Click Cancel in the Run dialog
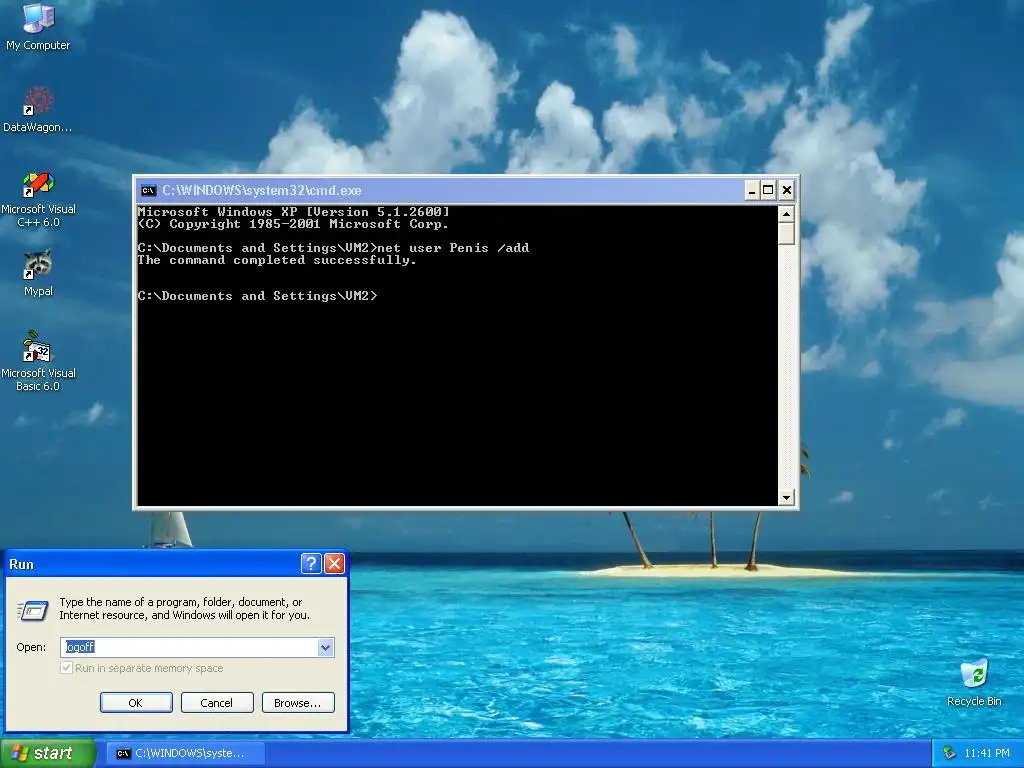The image size is (1024, 768). 217,703
